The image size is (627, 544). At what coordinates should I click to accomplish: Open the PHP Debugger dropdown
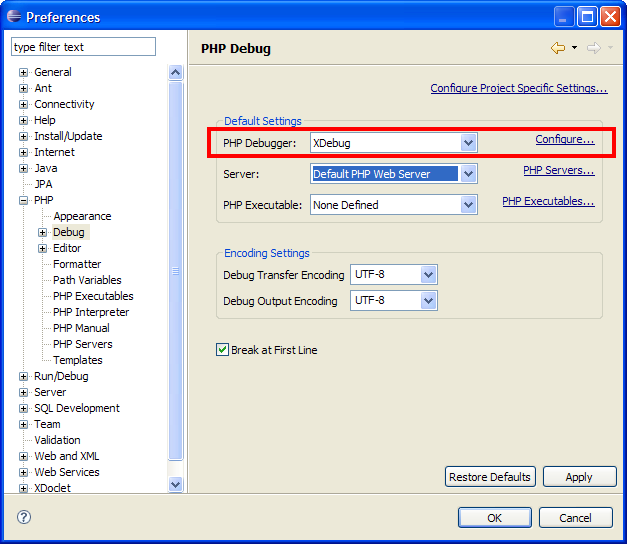tap(468, 143)
